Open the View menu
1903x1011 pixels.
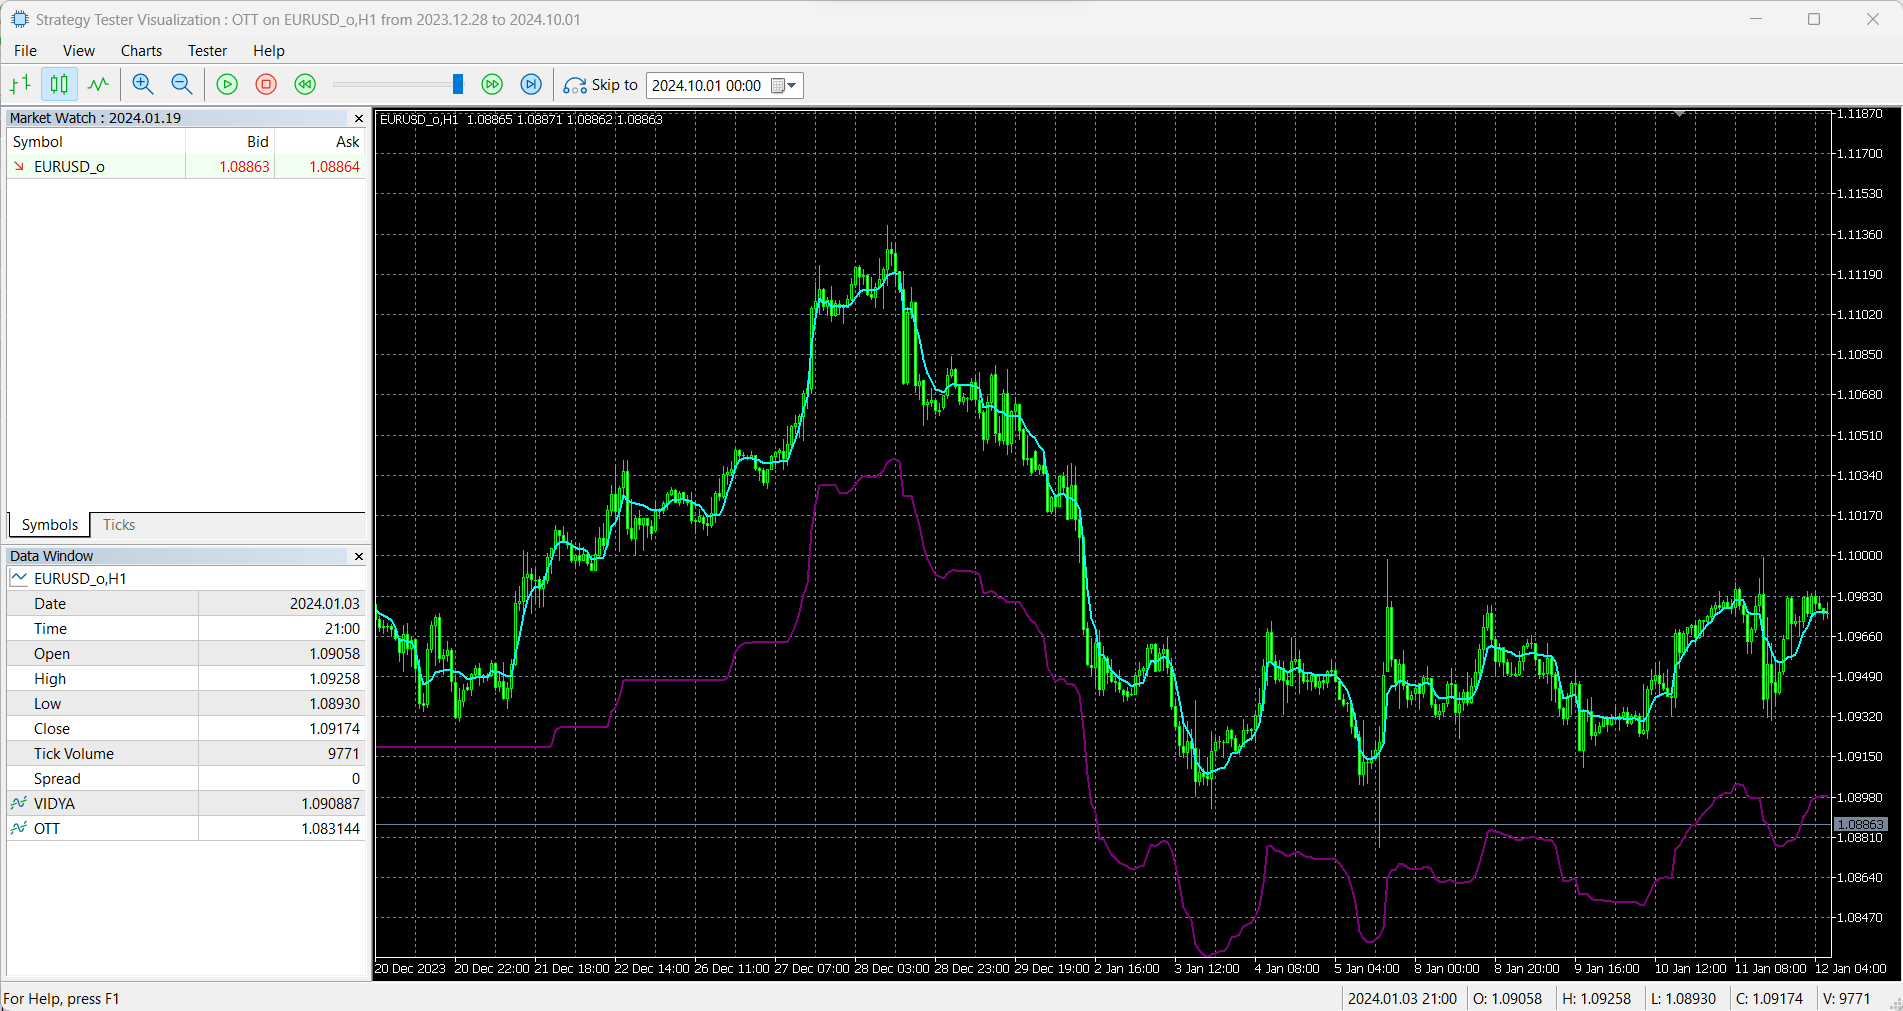(x=79, y=51)
